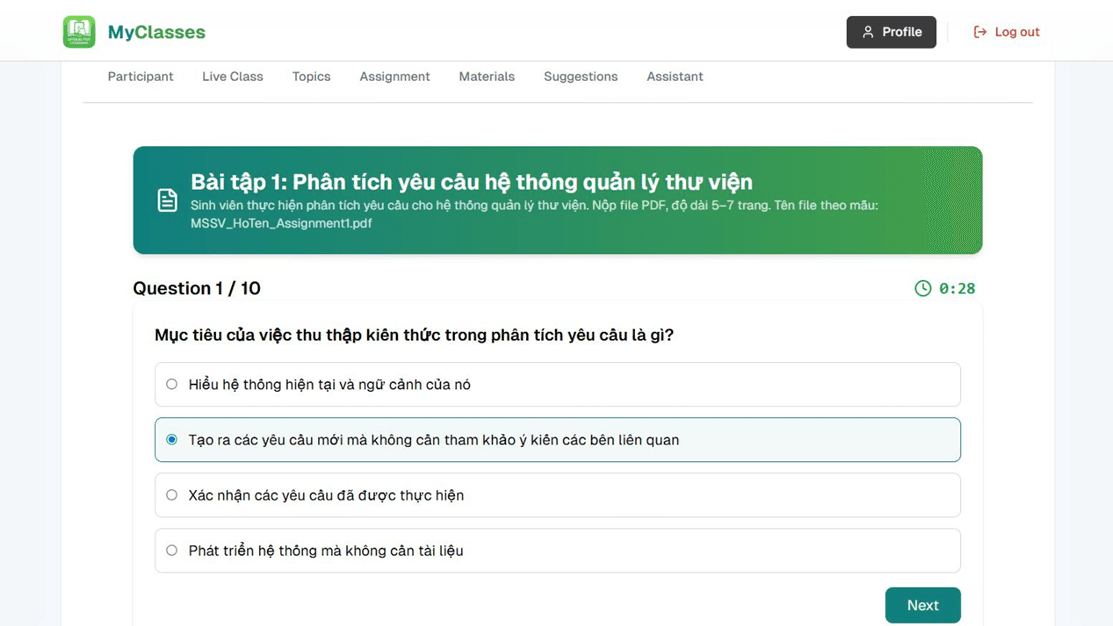1113x626 pixels.
Task: Switch to the Suggestions tab
Action: click(x=581, y=77)
